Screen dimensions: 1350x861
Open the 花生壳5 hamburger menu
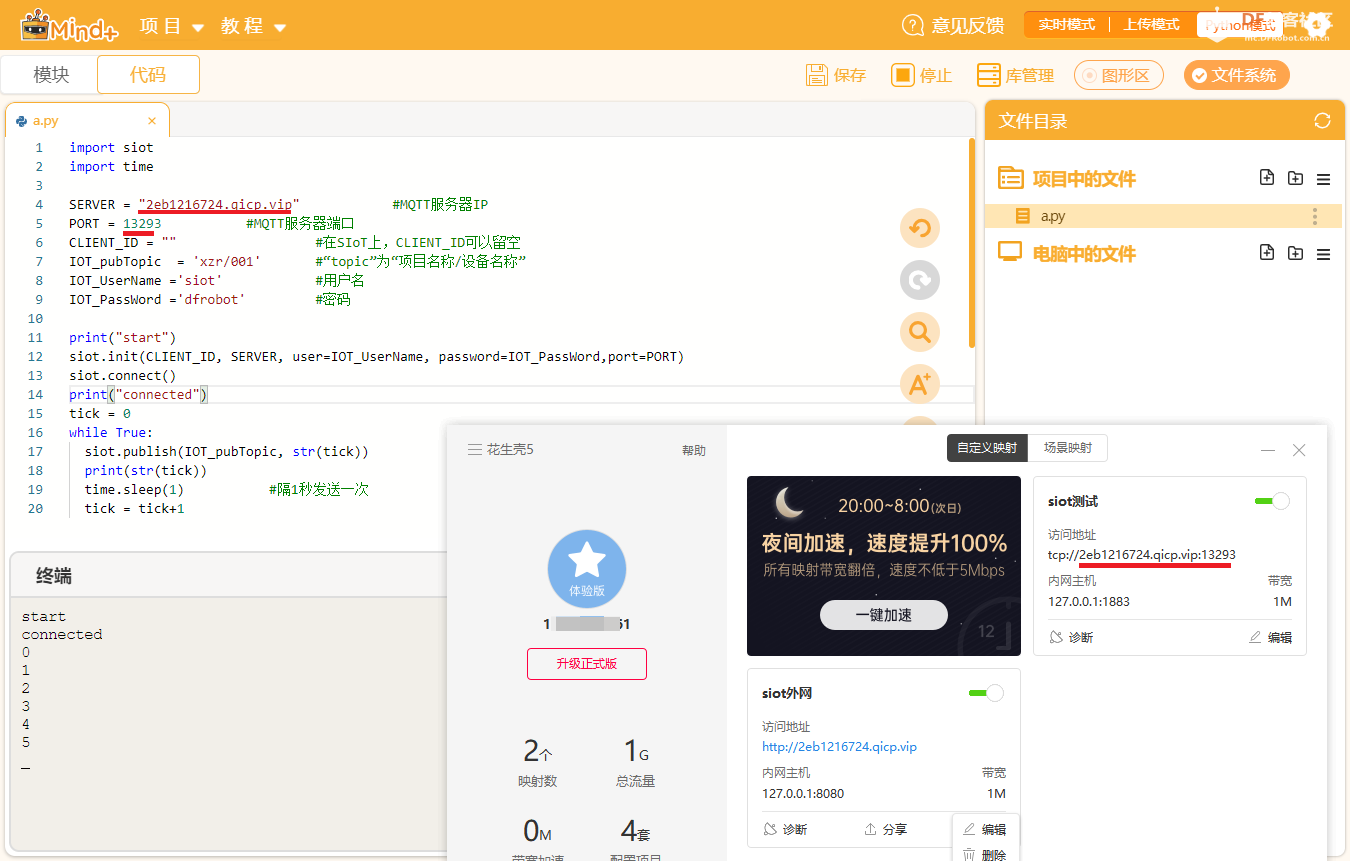tap(475, 450)
